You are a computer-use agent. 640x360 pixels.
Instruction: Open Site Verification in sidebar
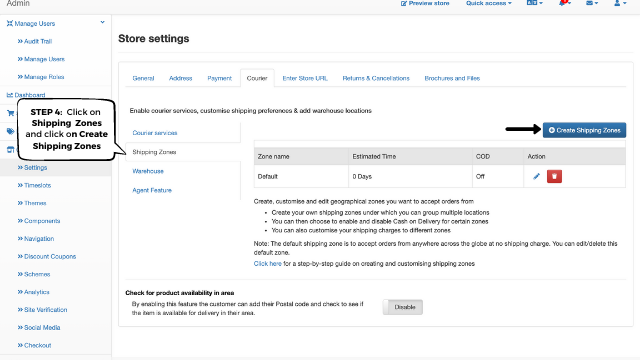45,310
